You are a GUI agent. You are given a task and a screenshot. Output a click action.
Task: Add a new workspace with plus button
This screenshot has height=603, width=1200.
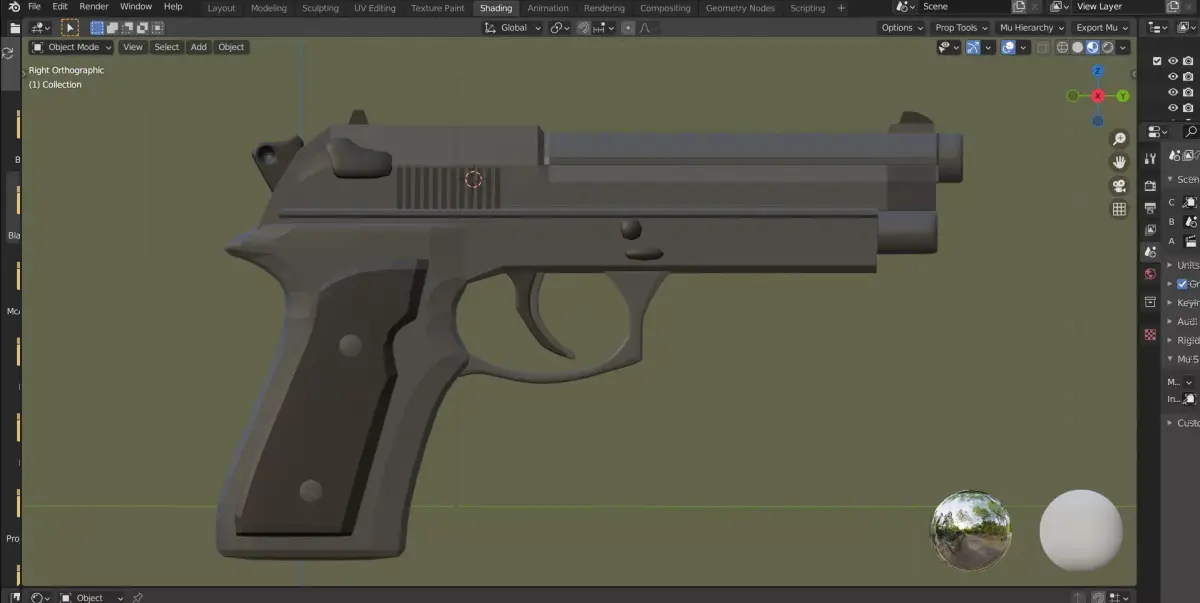(841, 8)
